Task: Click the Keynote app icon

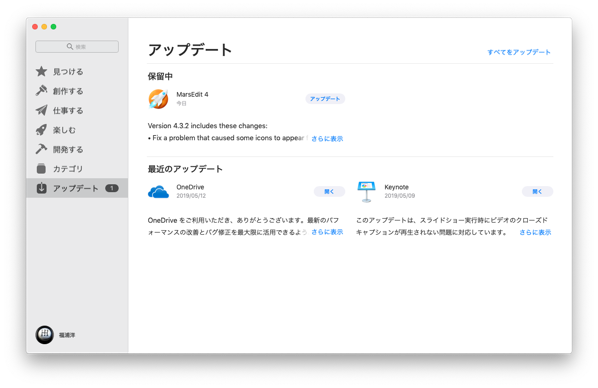Action: [367, 192]
